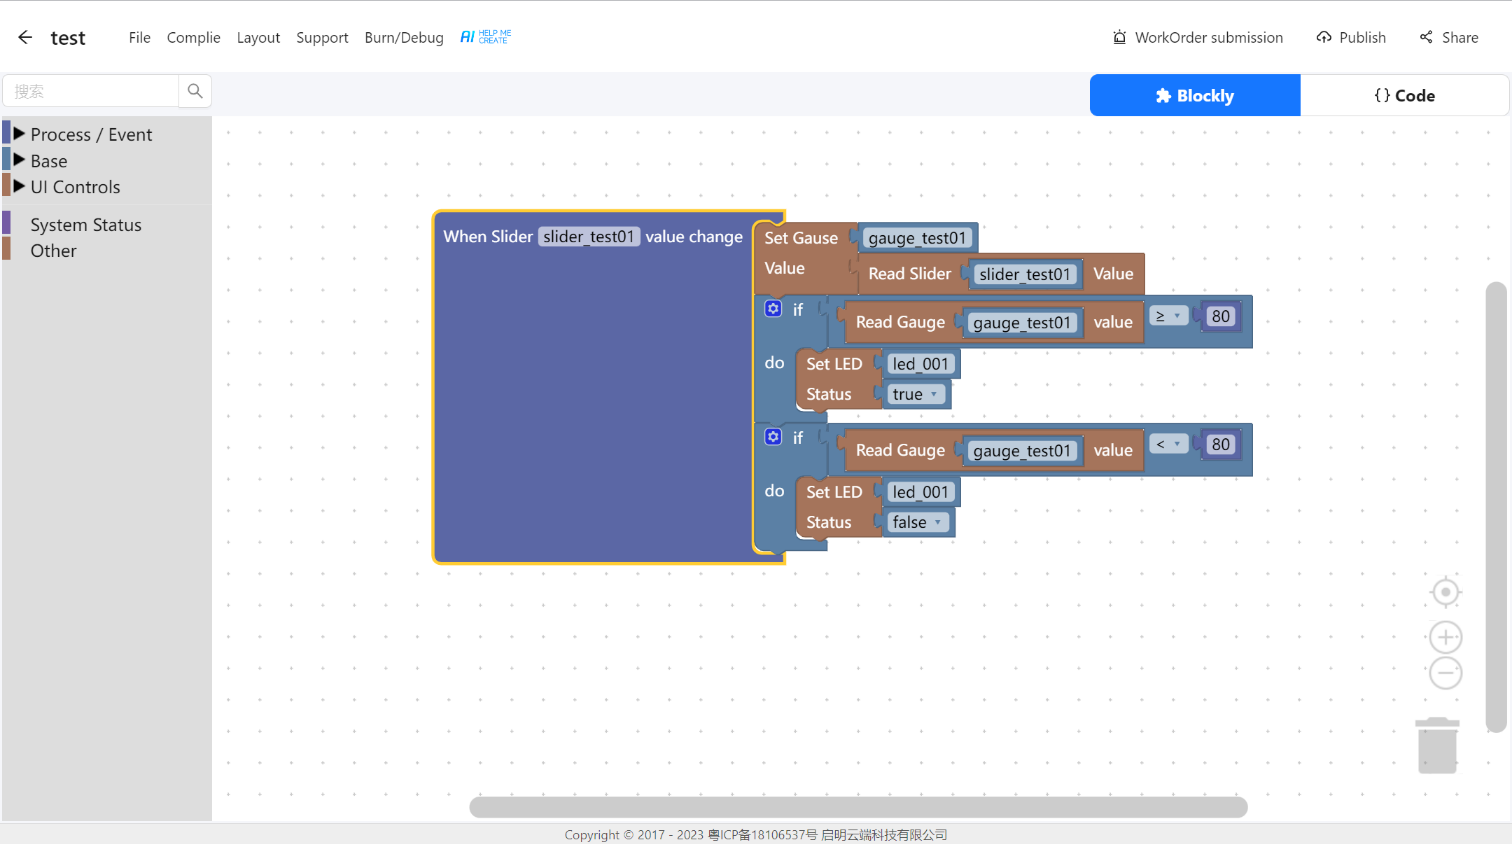The height and width of the screenshot is (844, 1512).
Task: Switch to the Code tab
Action: 1405,95
